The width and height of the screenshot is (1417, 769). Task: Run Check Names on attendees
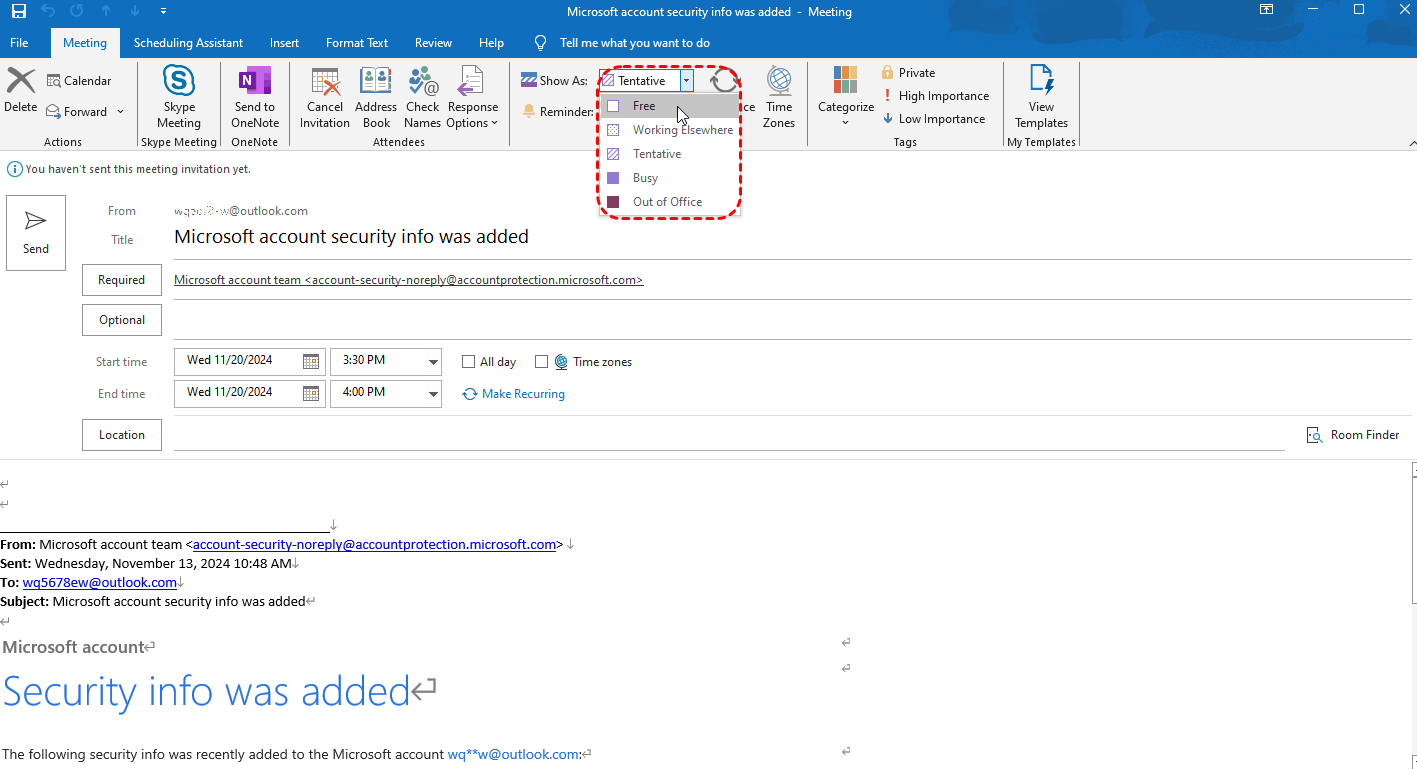pyautogui.click(x=423, y=97)
